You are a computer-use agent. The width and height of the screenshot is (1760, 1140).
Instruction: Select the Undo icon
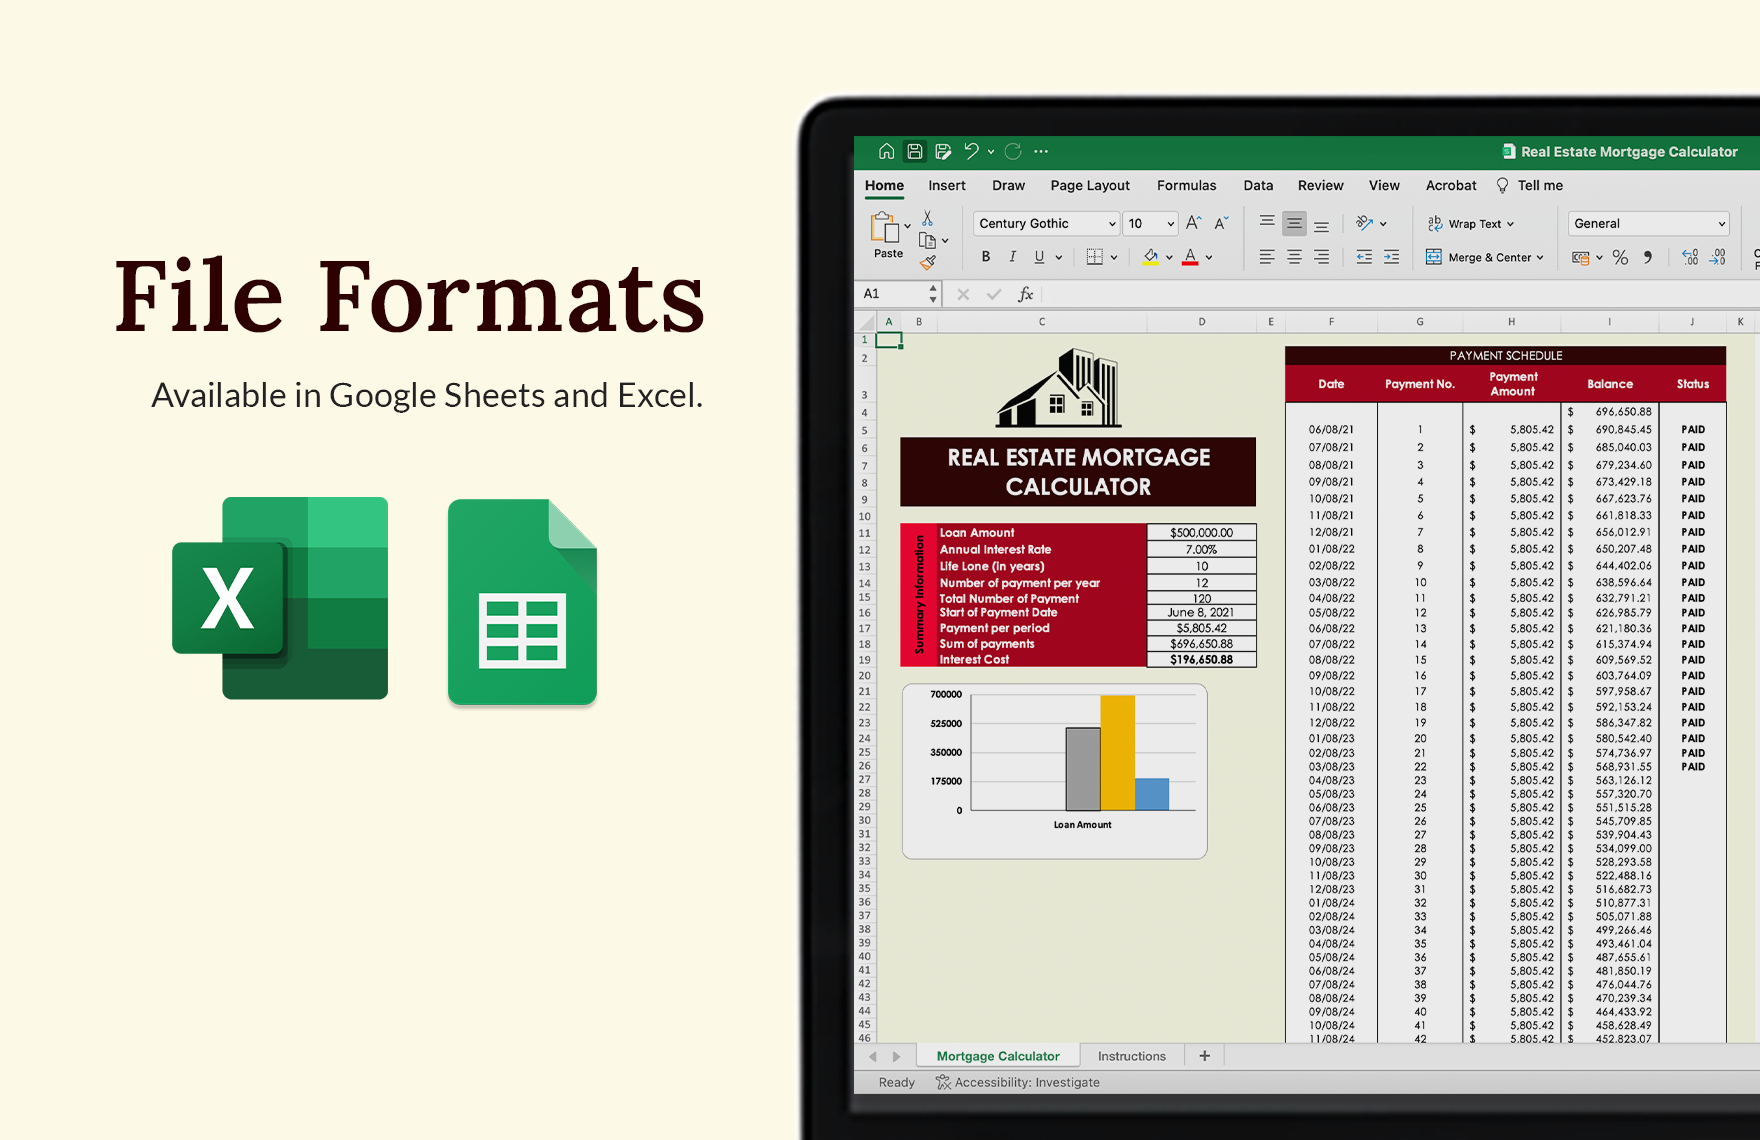(971, 151)
